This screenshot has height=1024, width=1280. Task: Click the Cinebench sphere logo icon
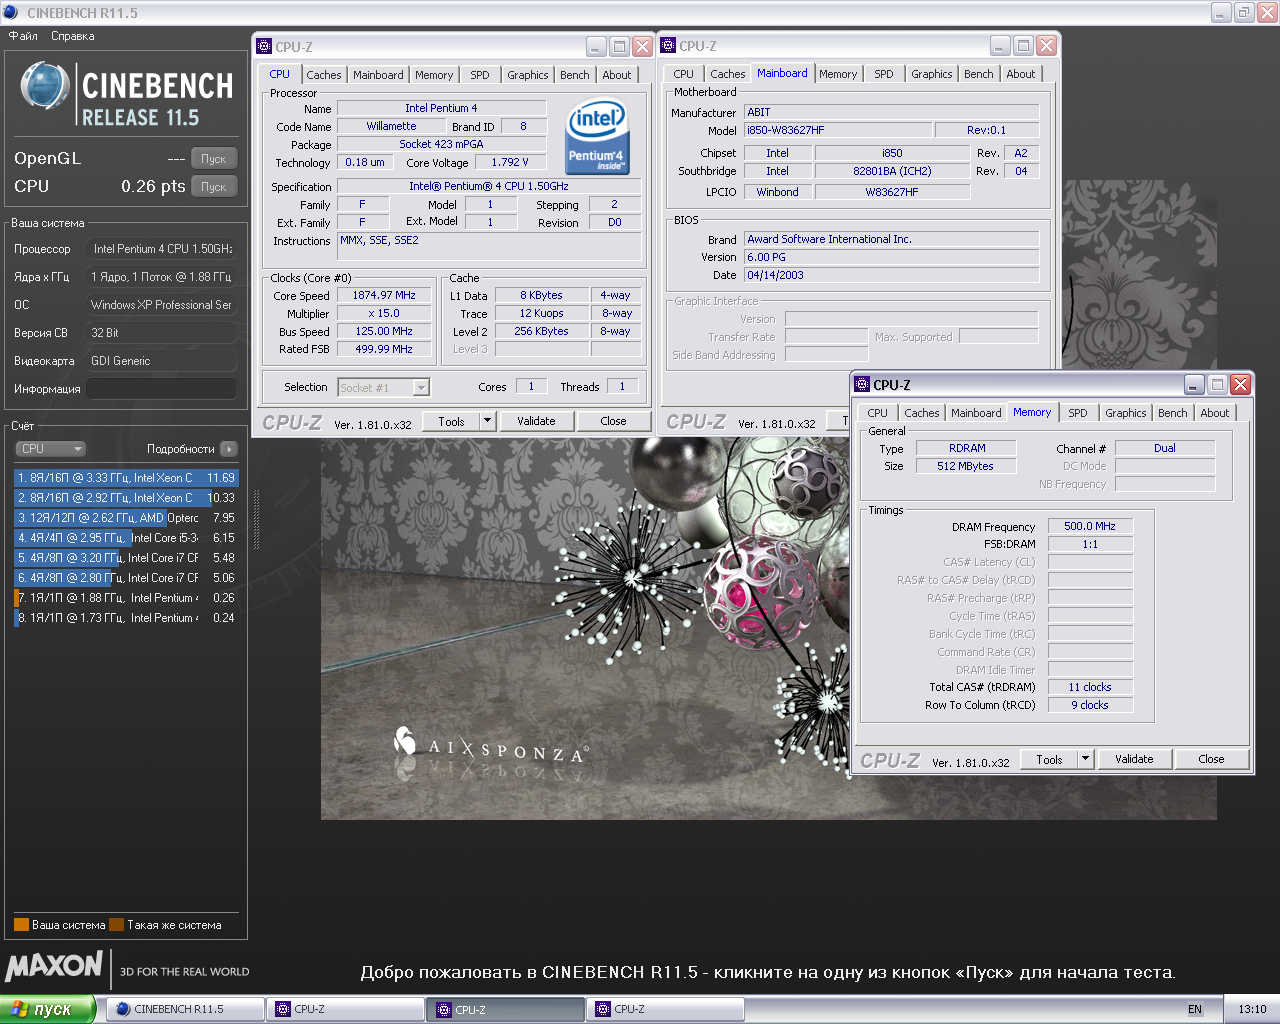coord(45,87)
